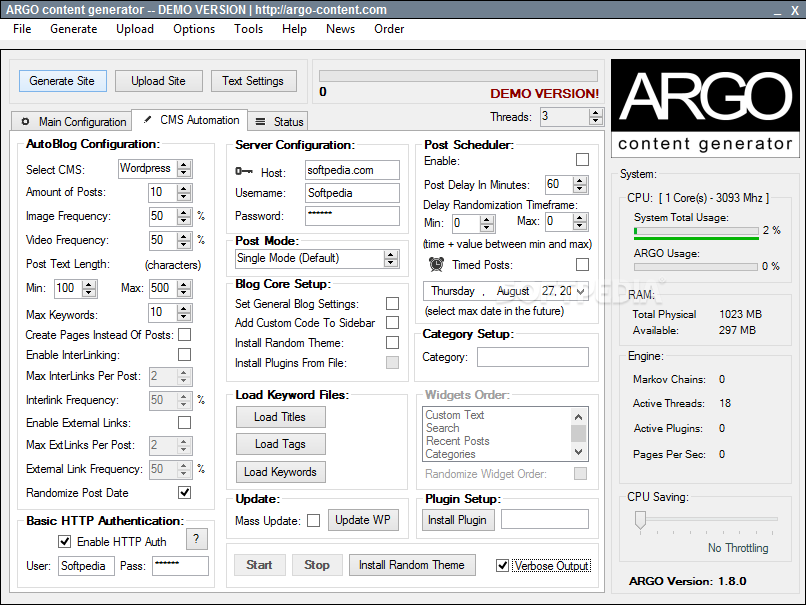The width and height of the screenshot is (806, 605).
Task: Open Text Settings
Action: click(253, 81)
